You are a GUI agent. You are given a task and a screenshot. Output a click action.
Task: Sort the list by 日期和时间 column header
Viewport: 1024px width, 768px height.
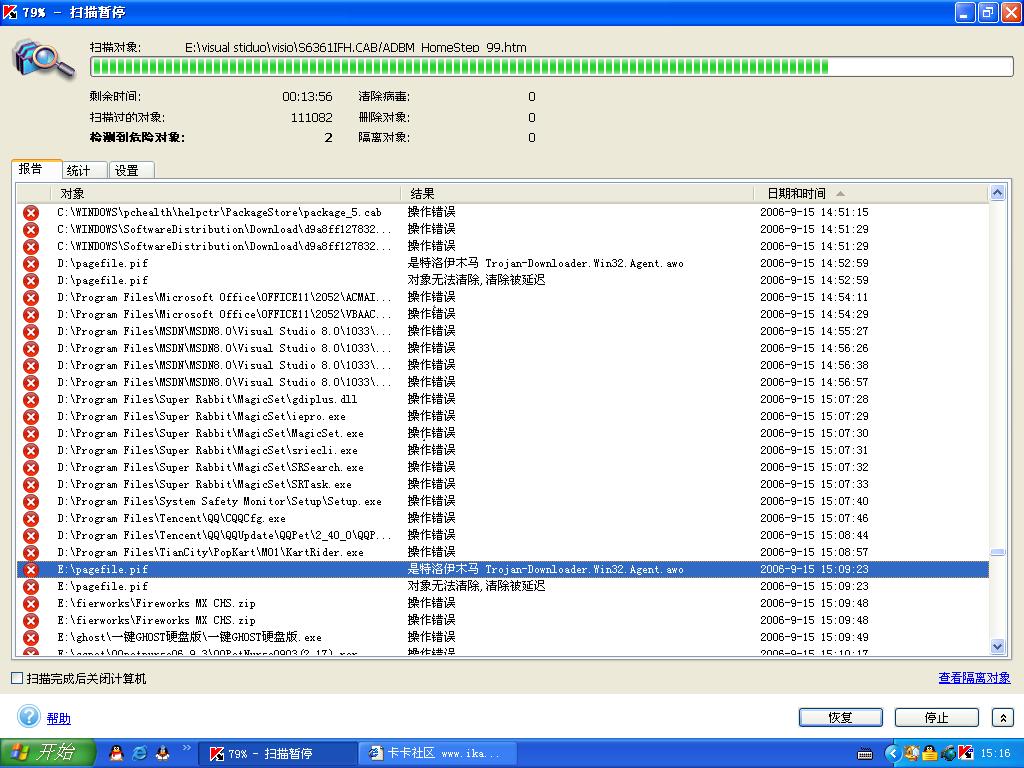coord(797,193)
